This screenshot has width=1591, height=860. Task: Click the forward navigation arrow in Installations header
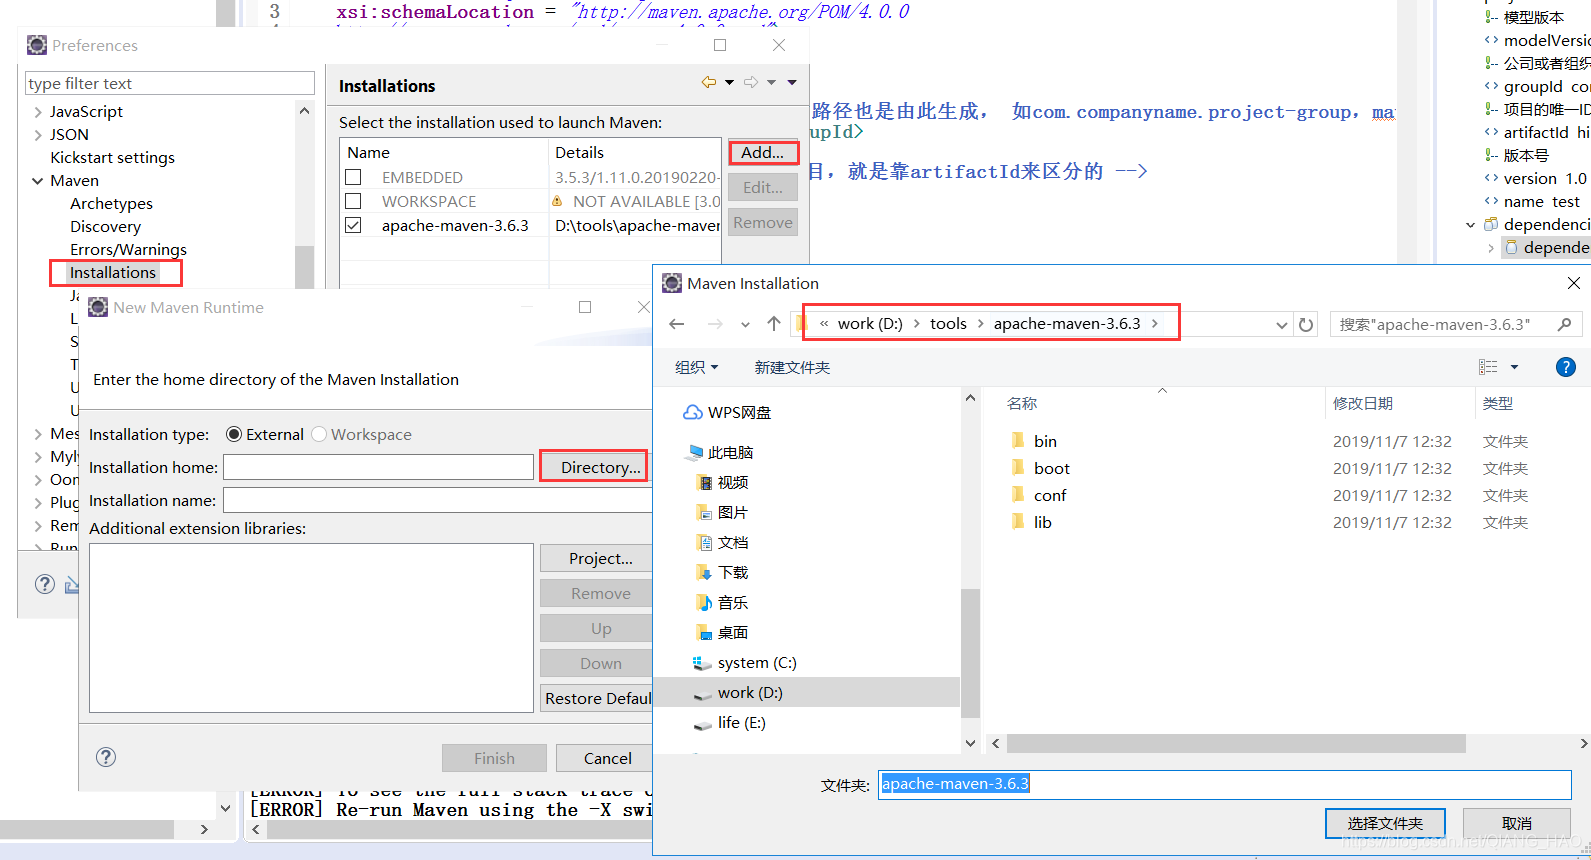[x=751, y=82]
